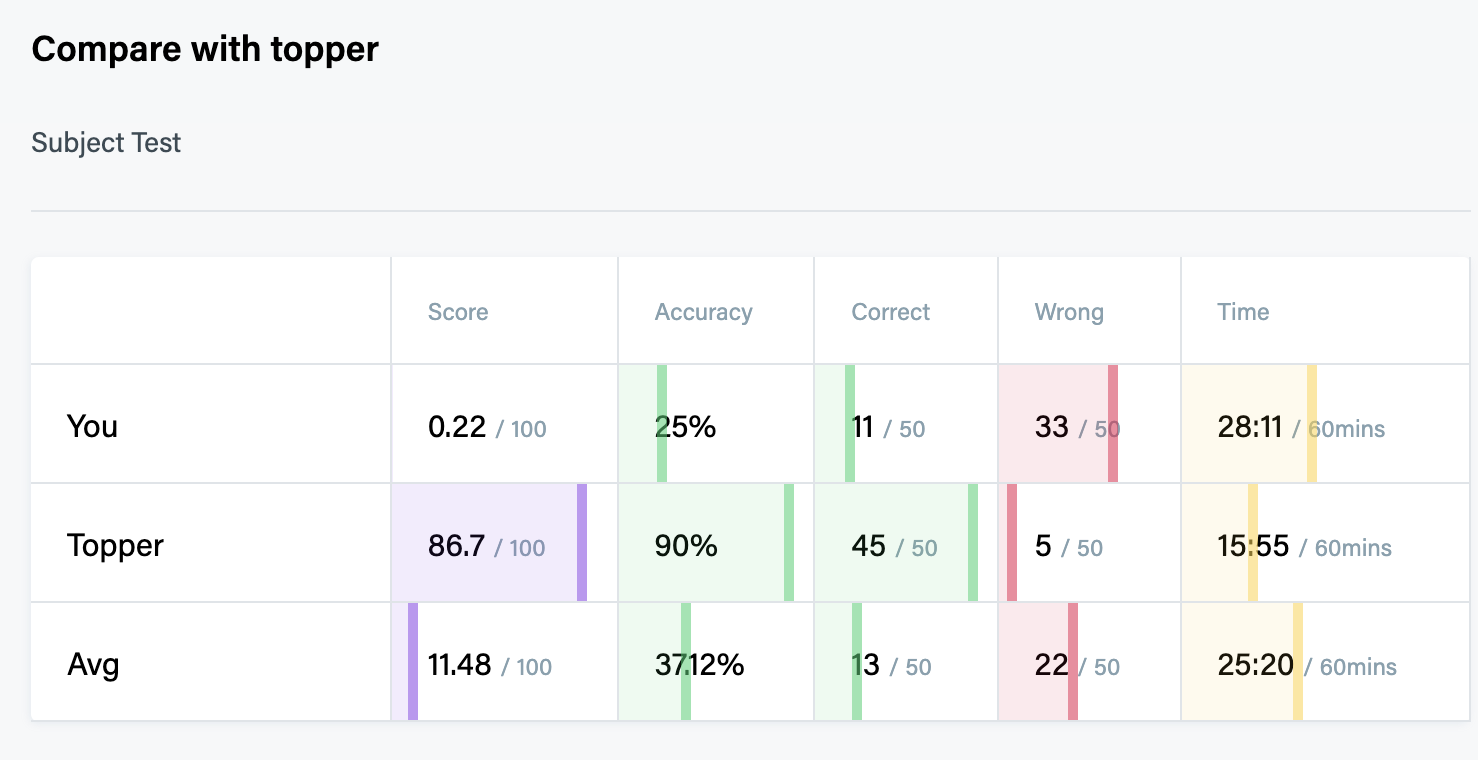This screenshot has height=760, width=1478.
Task: Select the "Topper" row label
Action: point(115,546)
